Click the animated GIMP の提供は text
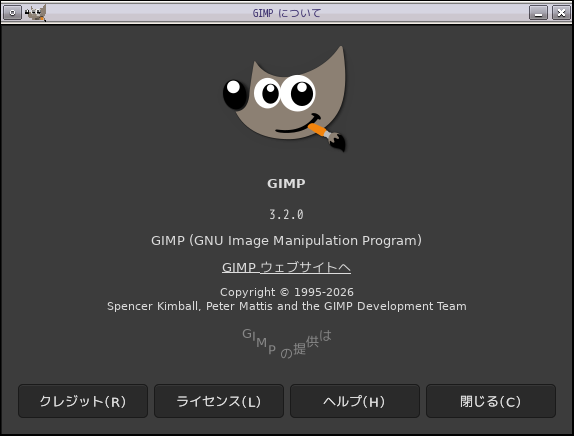The height and width of the screenshot is (436, 574). tap(287, 343)
